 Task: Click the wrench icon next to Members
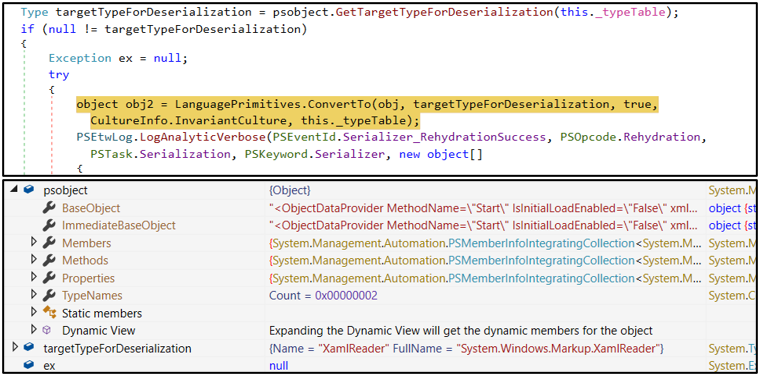click(x=48, y=243)
